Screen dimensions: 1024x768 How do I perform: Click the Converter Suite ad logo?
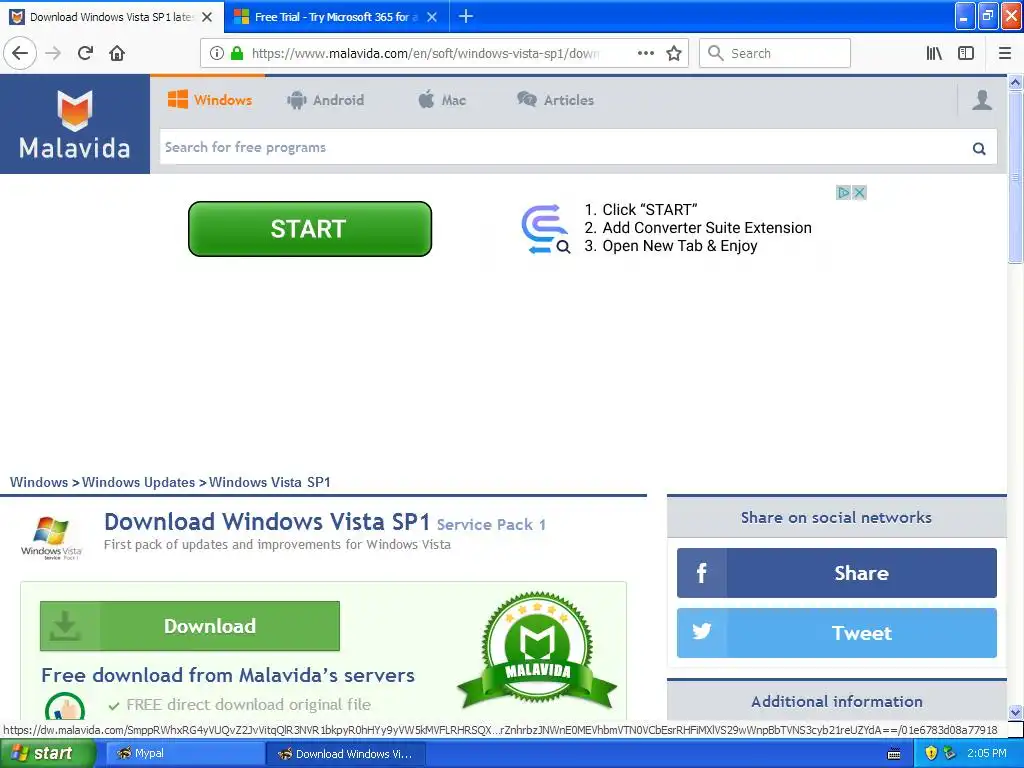545,229
